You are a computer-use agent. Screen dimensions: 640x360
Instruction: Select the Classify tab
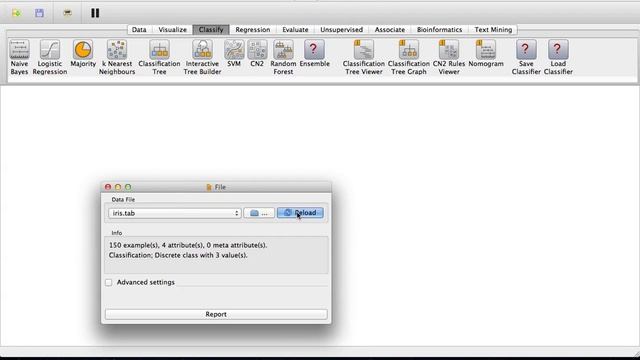click(x=211, y=30)
